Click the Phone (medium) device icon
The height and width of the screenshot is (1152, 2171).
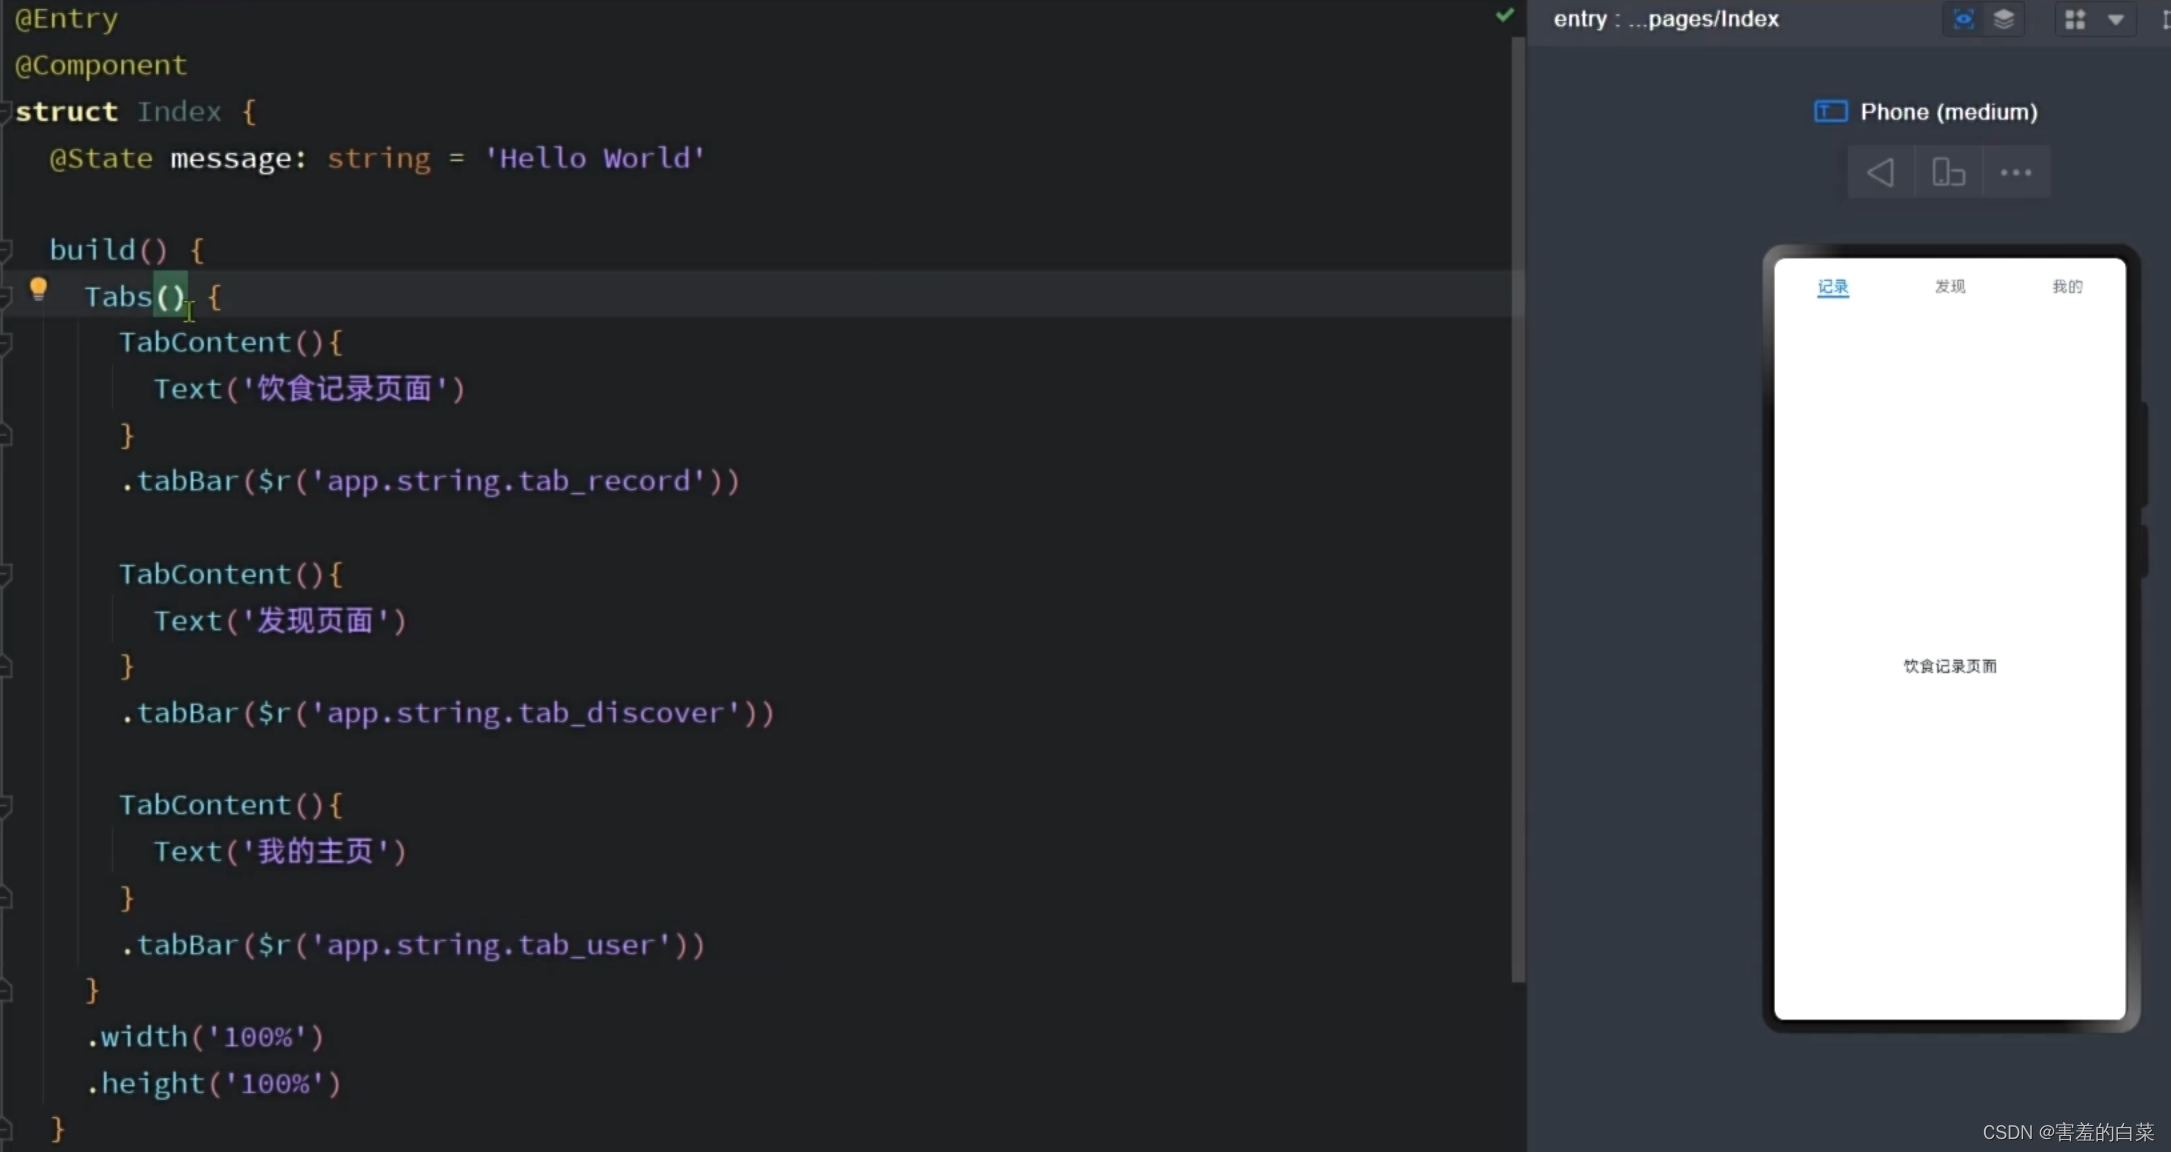[x=1830, y=111]
